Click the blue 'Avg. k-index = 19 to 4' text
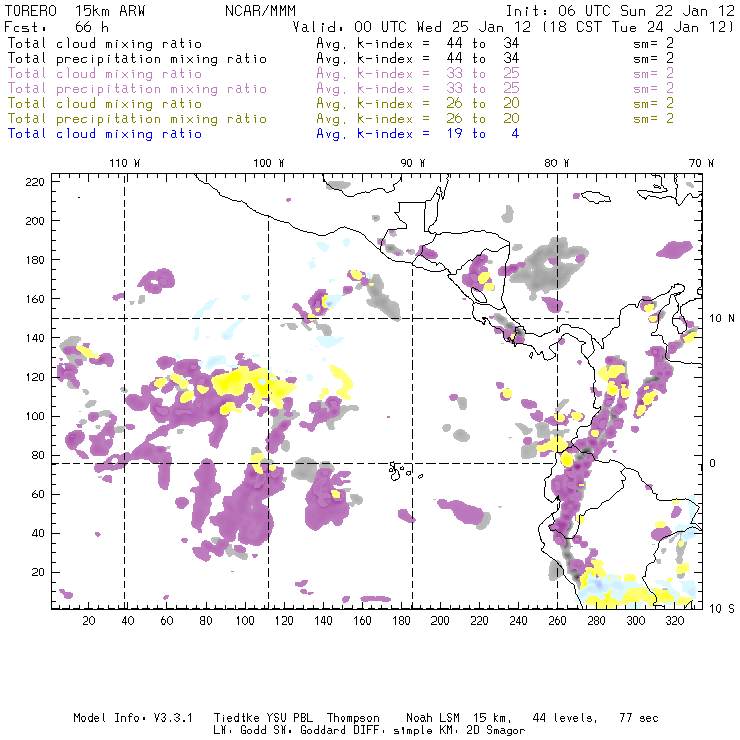This screenshot has width=740, height=740. coord(418,134)
